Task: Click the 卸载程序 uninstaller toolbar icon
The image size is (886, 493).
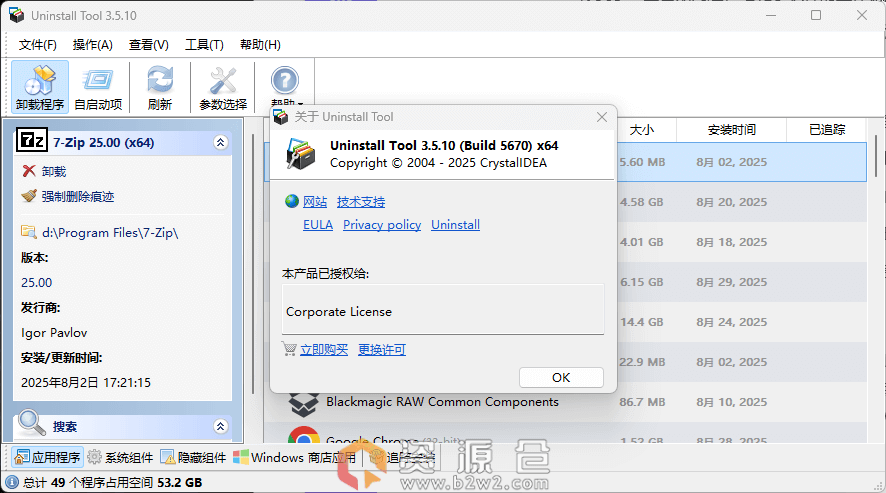Action: pos(40,87)
